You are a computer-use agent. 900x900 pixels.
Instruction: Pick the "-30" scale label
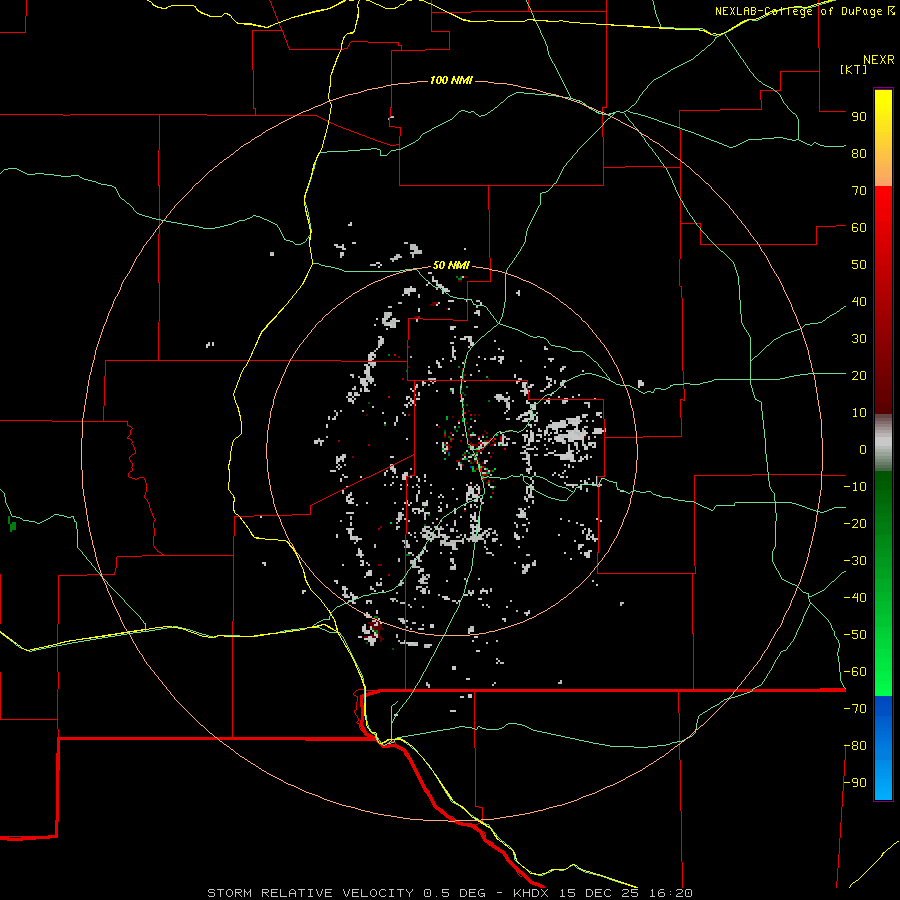coord(855,561)
